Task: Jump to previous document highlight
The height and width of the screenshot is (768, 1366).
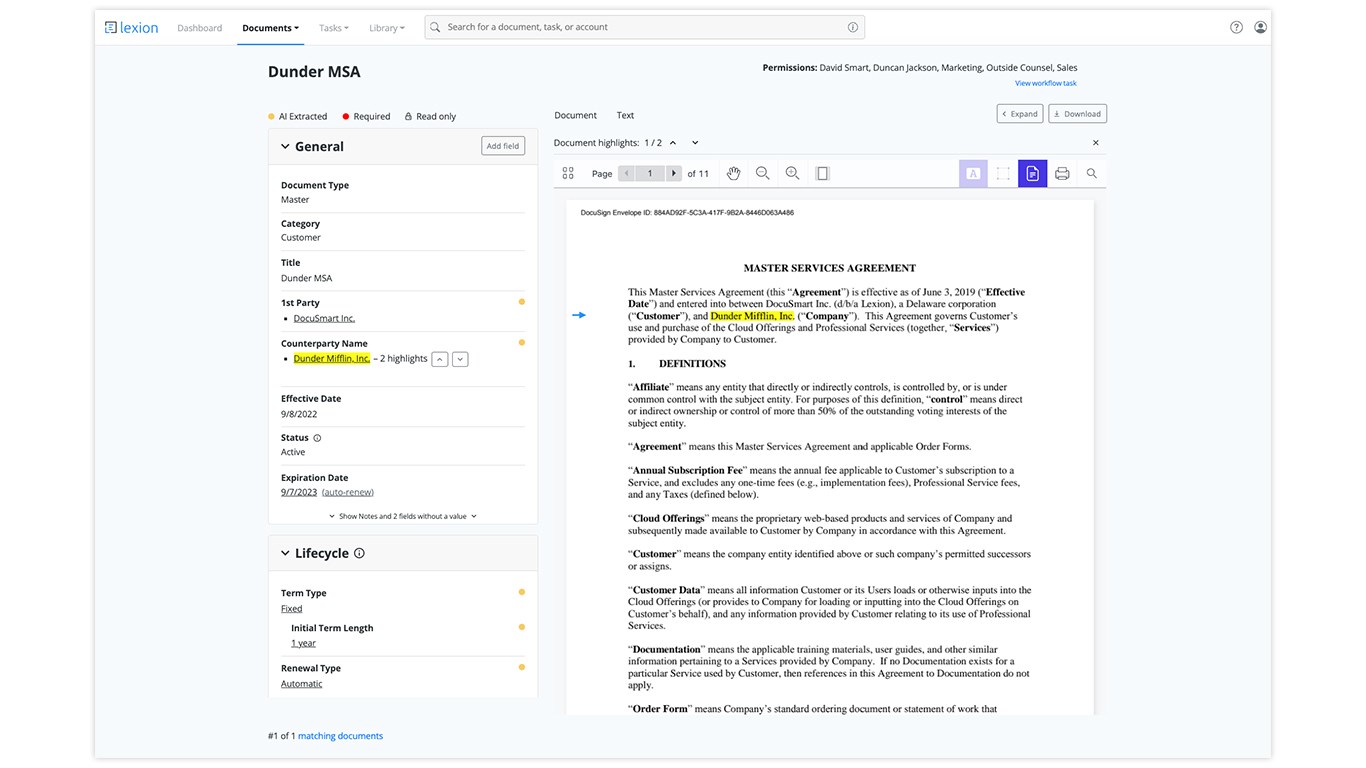Action: click(673, 143)
